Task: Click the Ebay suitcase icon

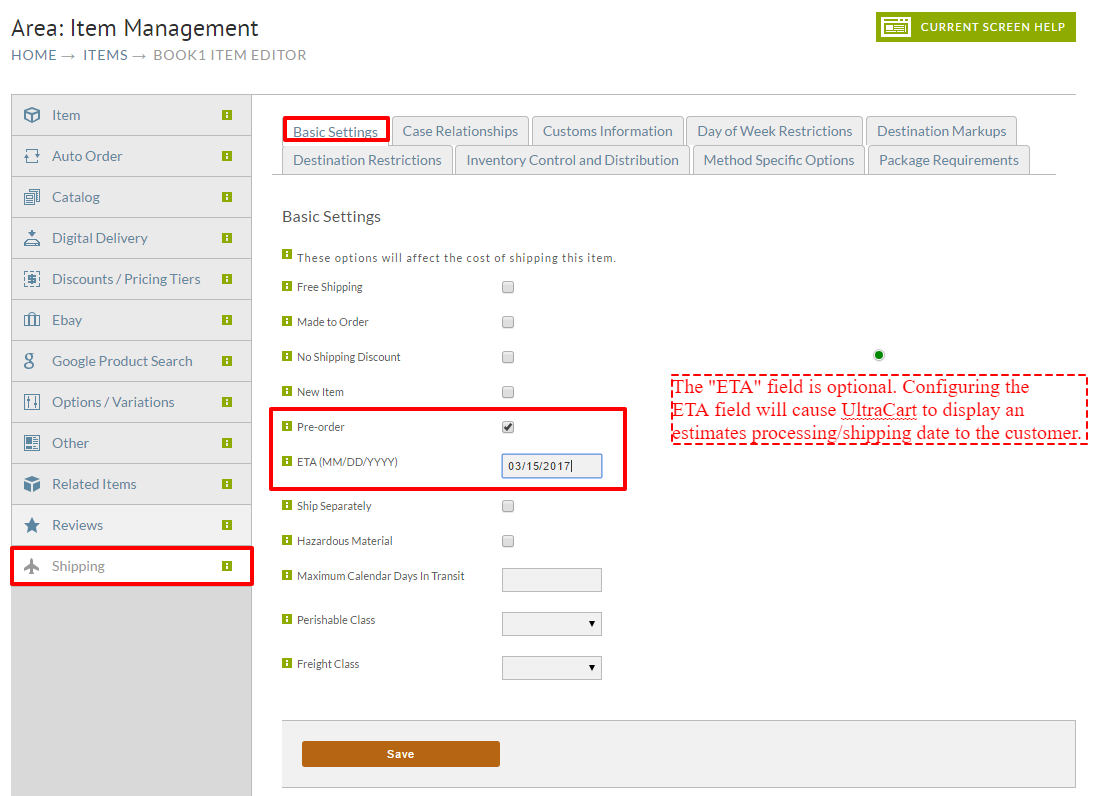Action: click(32, 320)
